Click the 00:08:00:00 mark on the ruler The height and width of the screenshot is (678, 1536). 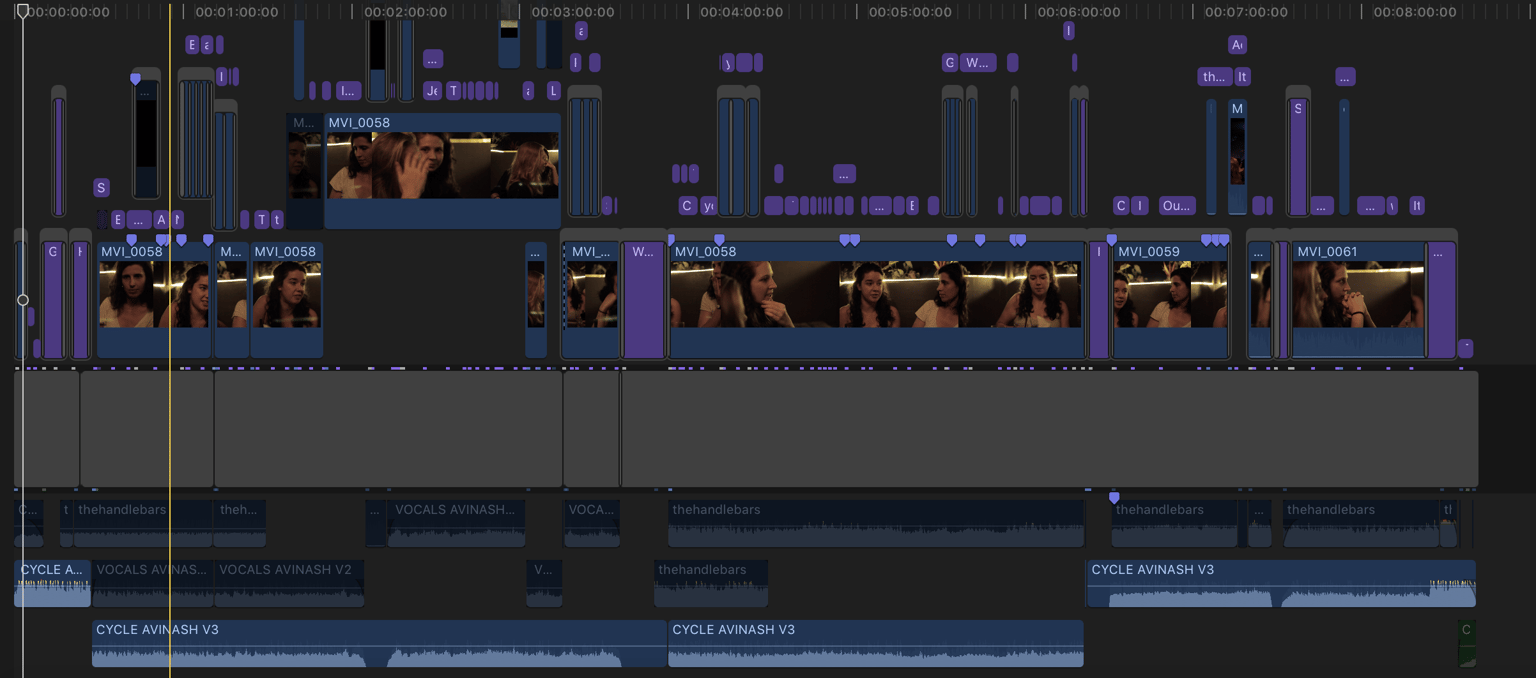[x=1414, y=12]
